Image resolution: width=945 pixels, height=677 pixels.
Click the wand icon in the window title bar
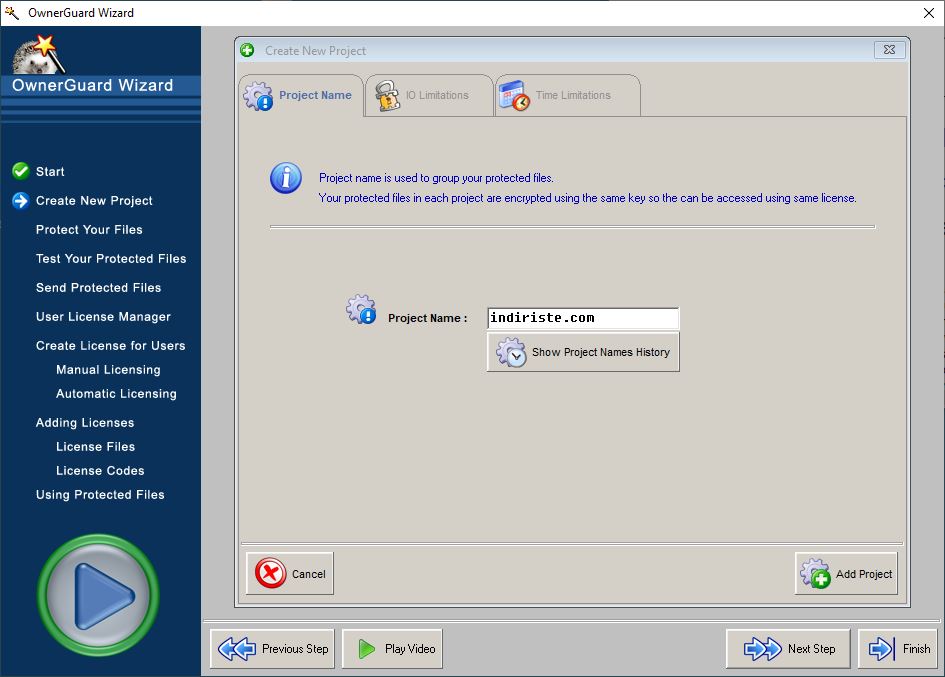[x=11, y=13]
